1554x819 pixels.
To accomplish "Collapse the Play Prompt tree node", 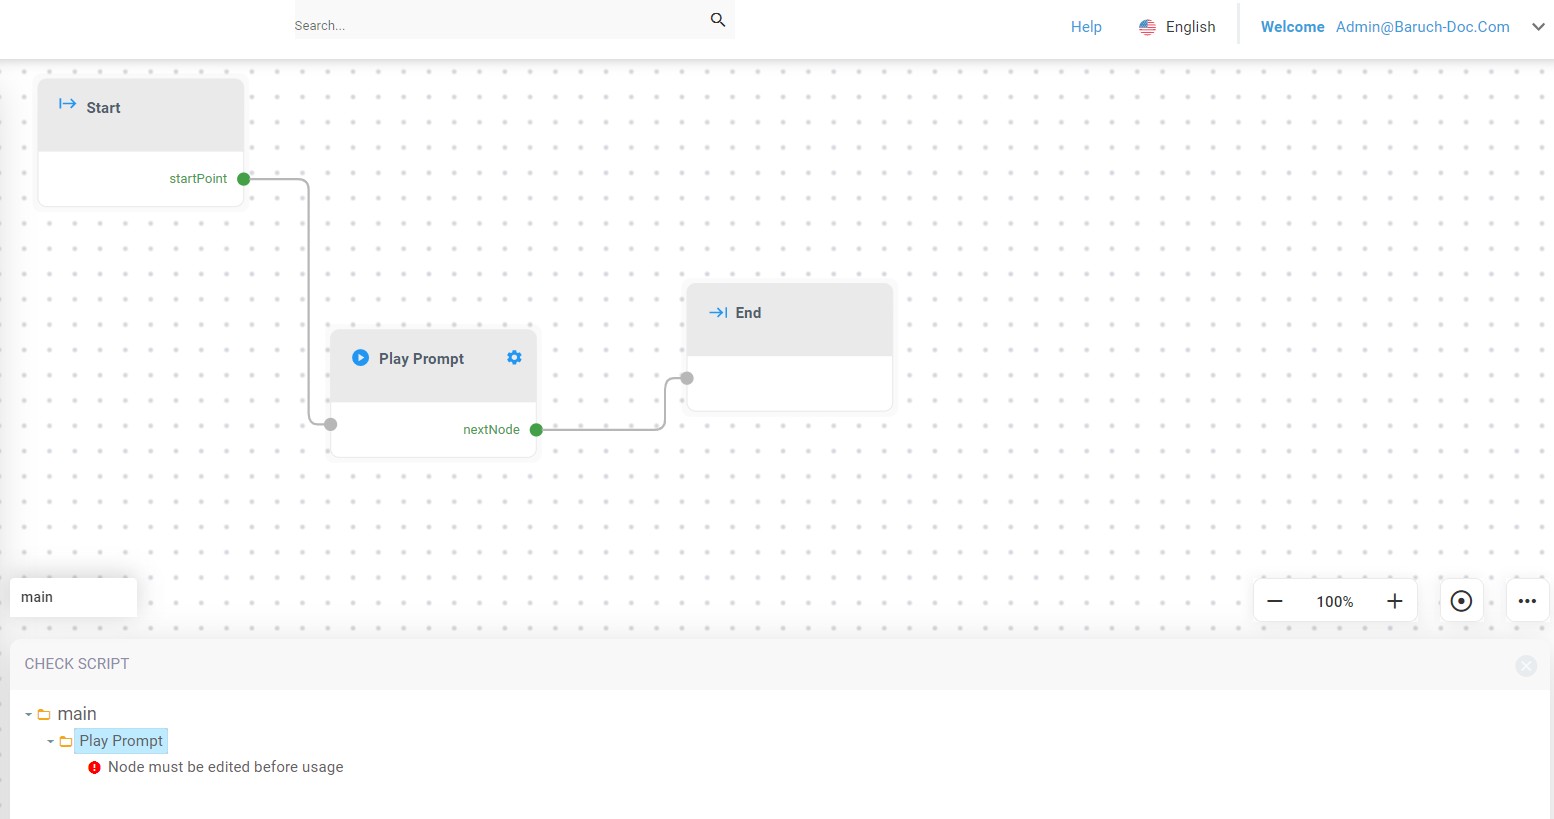I will click(51, 742).
